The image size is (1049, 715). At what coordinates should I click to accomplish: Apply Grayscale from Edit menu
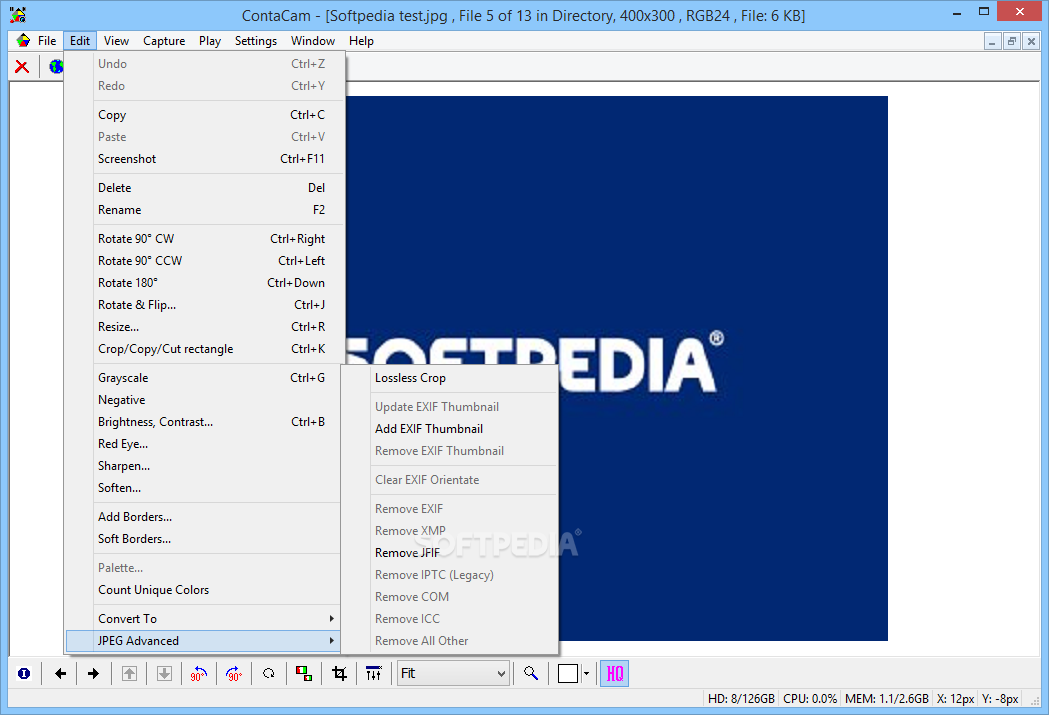point(203,378)
